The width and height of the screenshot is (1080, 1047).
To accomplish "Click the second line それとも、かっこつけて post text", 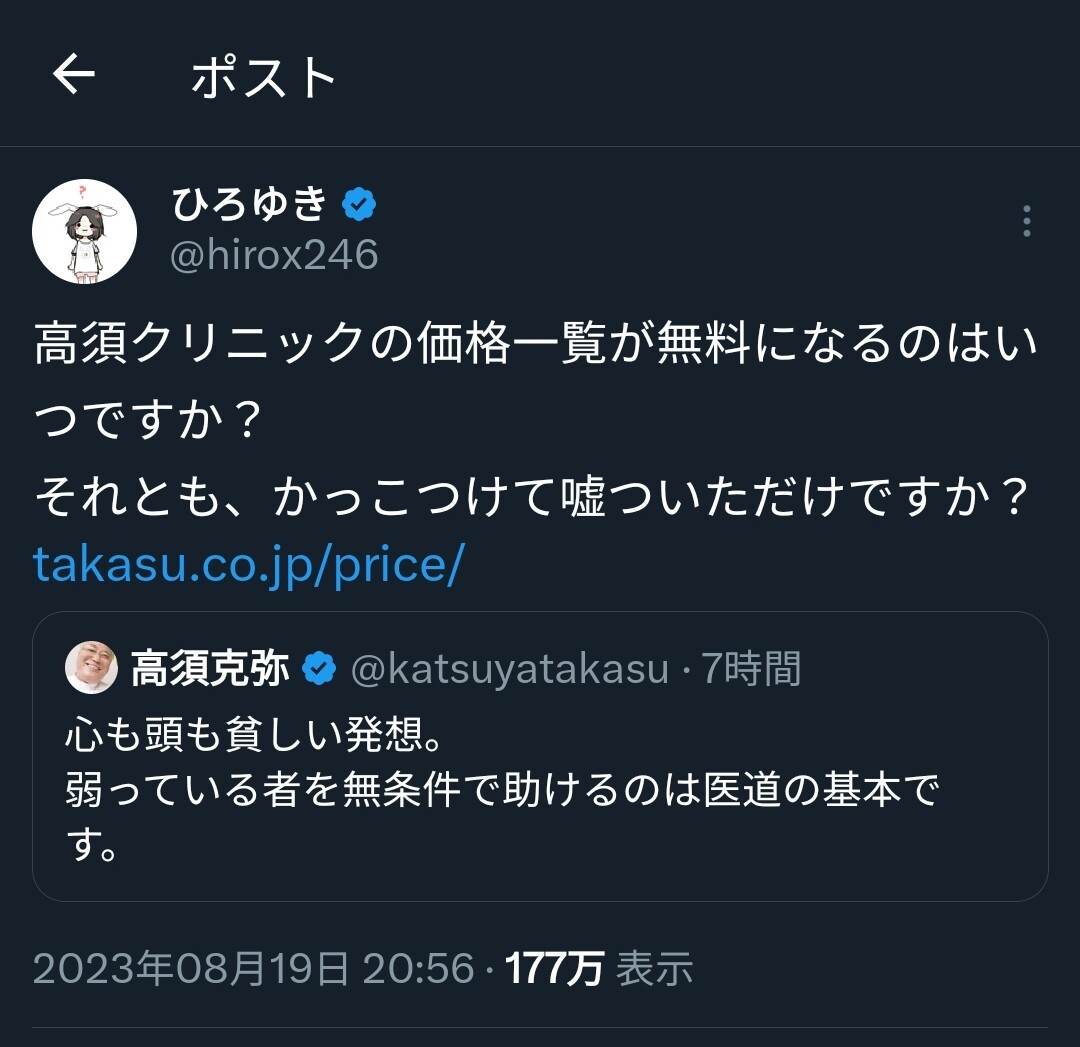I will 532,495.
